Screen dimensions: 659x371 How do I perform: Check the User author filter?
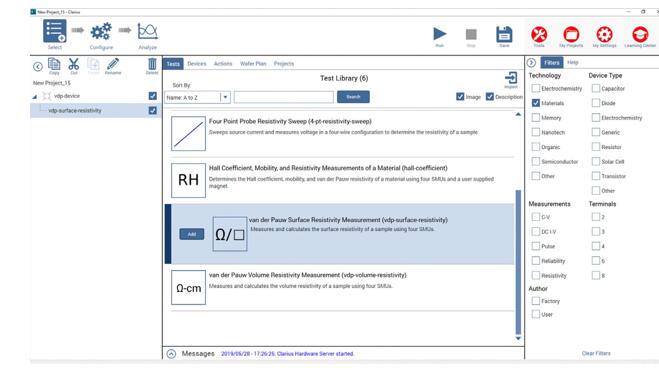(535, 314)
